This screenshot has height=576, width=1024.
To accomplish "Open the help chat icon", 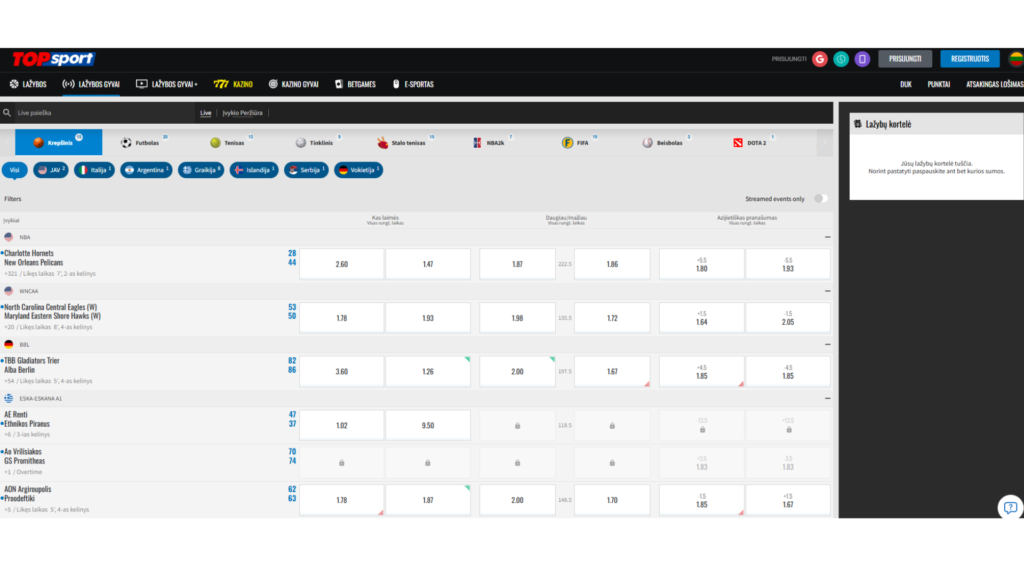I will (x=1010, y=507).
